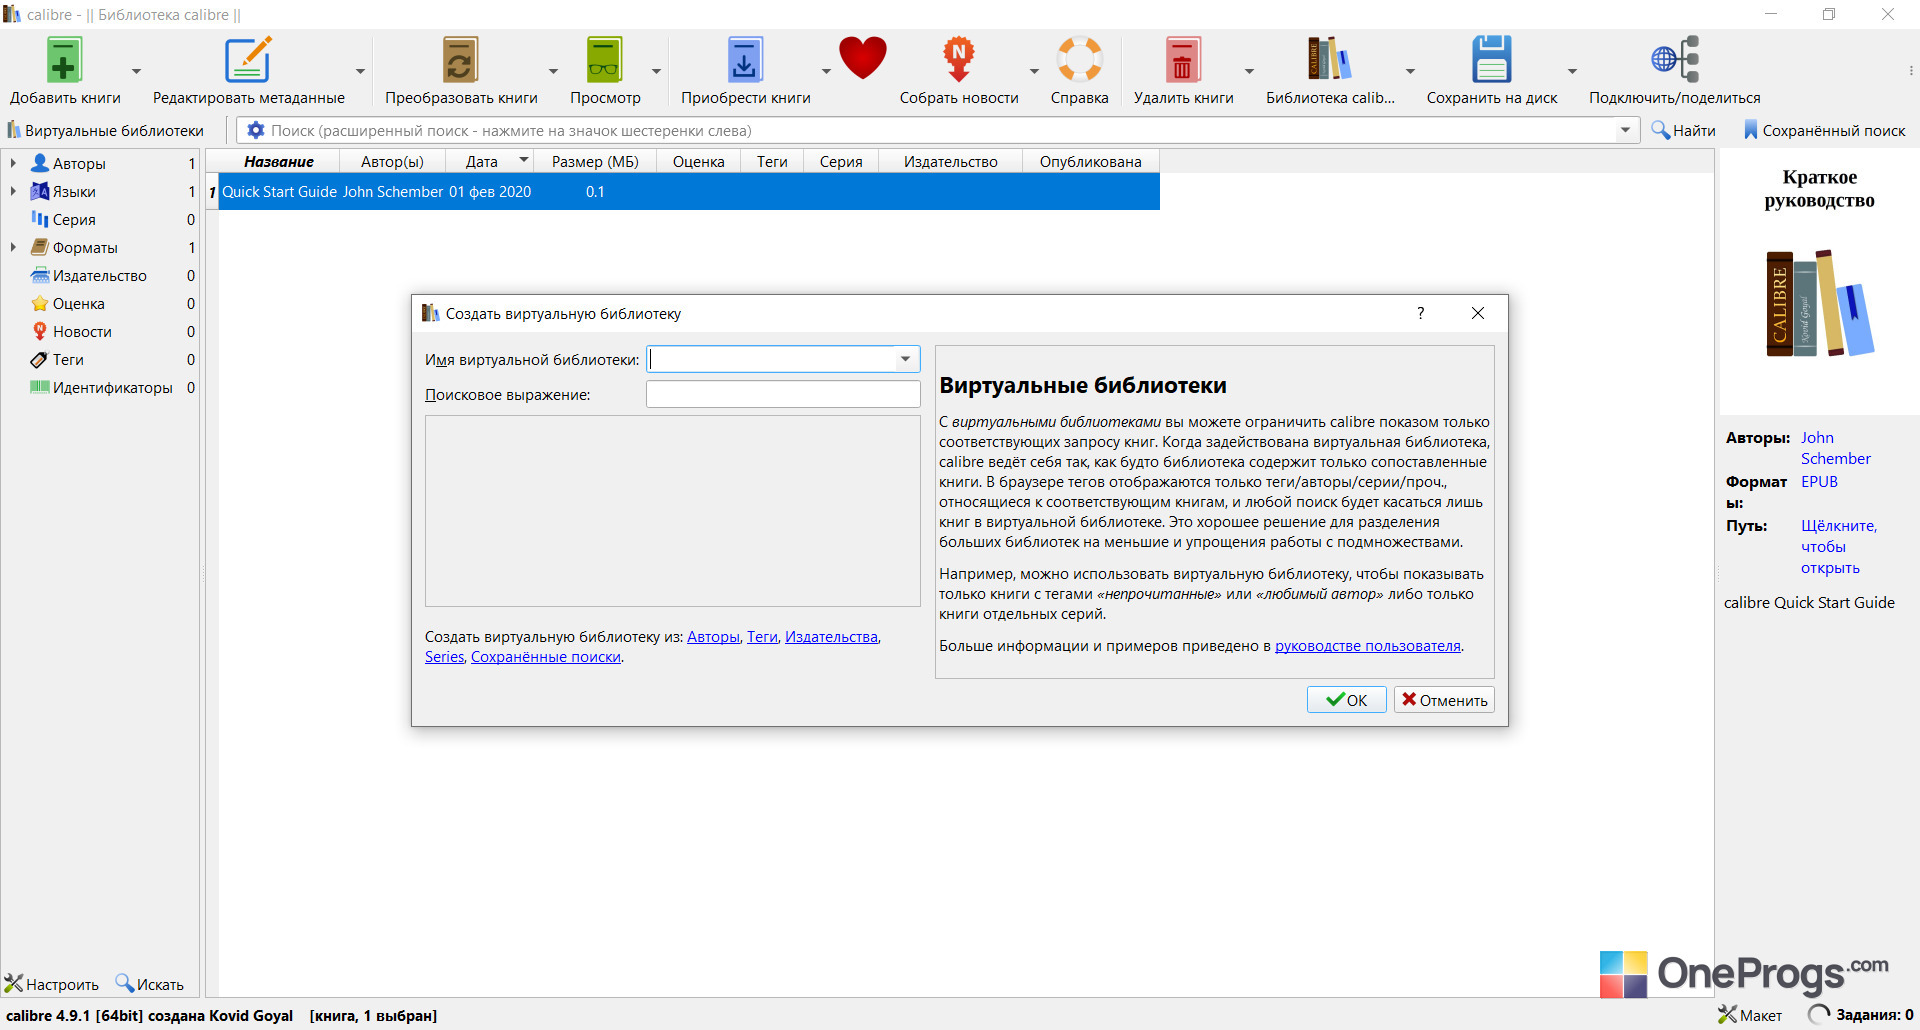The width and height of the screenshot is (1920, 1030).
Task: Open the Connect/share toolbar icon
Action: pos(1675,60)
